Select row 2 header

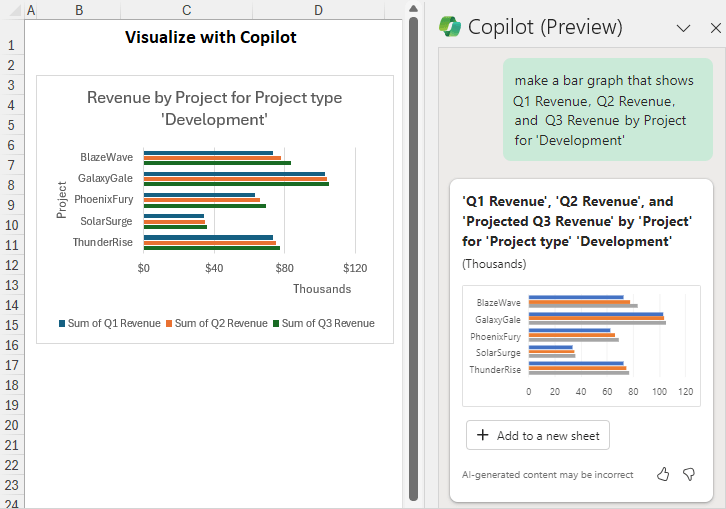click(12, 65)
